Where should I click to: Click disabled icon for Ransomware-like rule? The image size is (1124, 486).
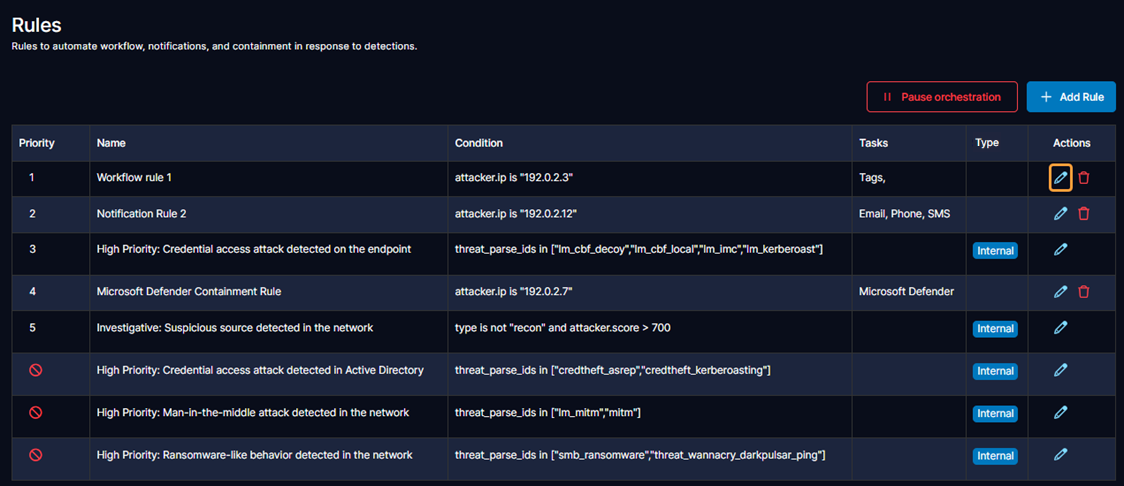point(36,455)
